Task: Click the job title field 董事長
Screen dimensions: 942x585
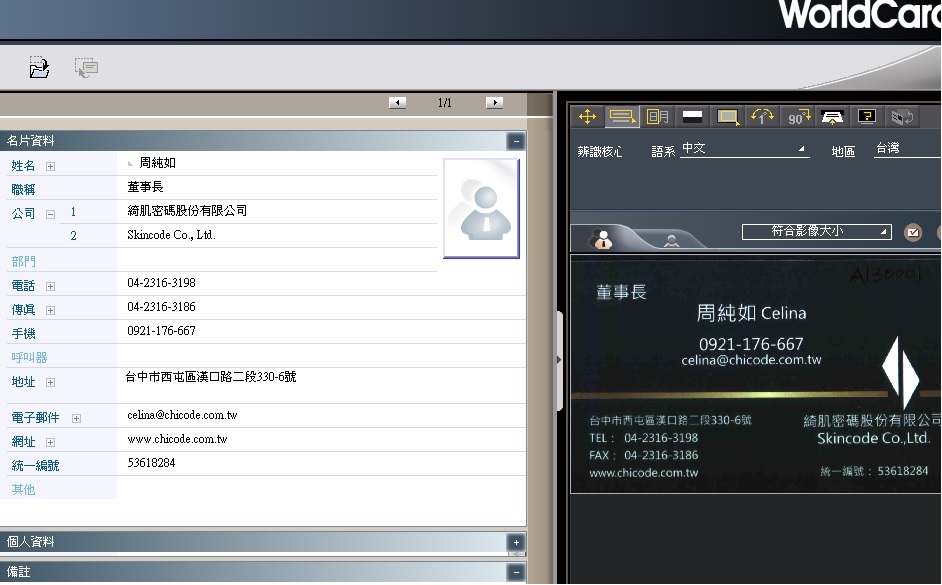Action: tap(277, 187)
